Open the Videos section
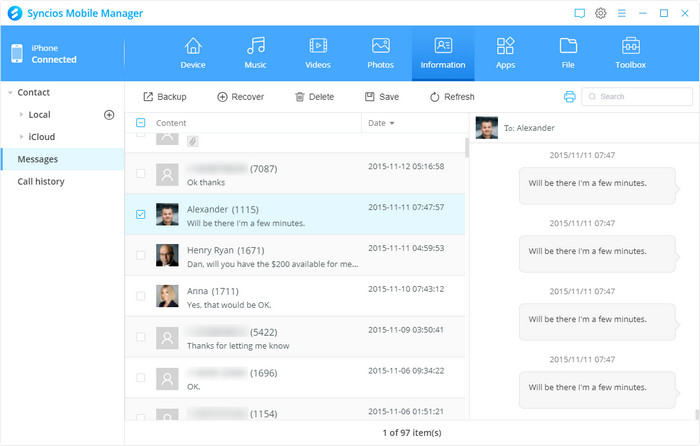The width and height of the screenshot is (700, 446). [x=318, y=53]
